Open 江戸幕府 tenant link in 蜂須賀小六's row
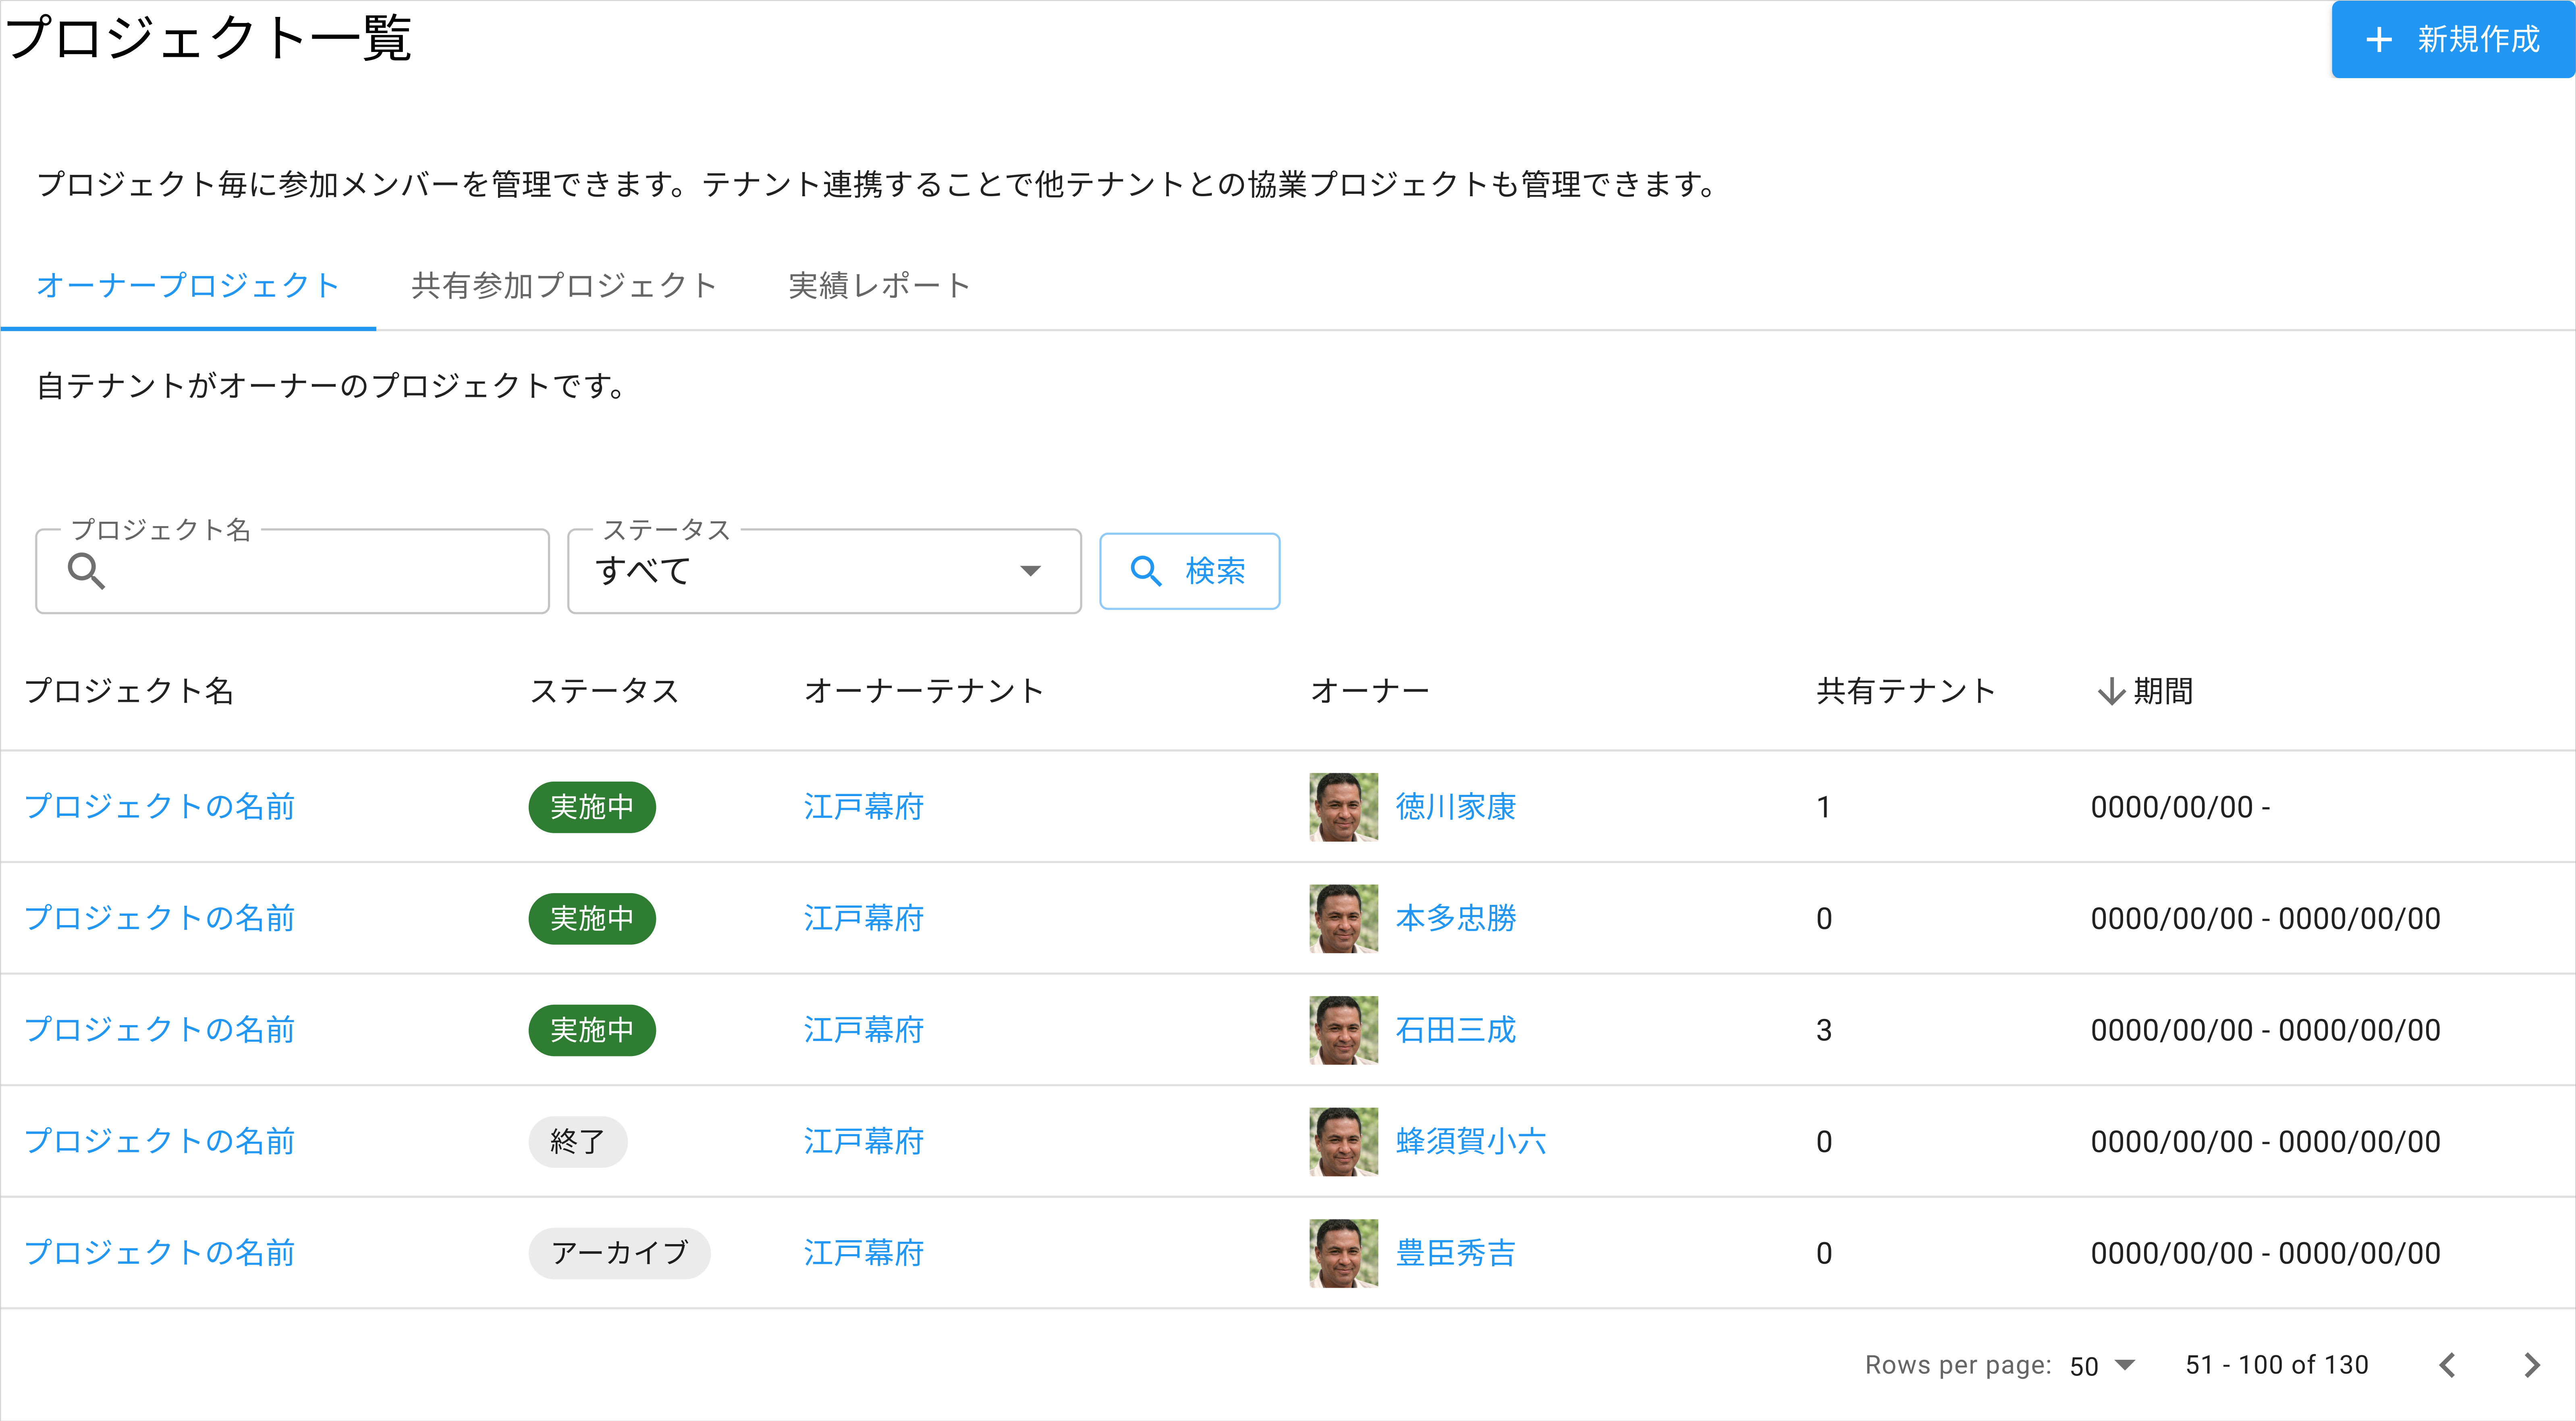Screen dimensions: 2576x1421 point(864,1141)
